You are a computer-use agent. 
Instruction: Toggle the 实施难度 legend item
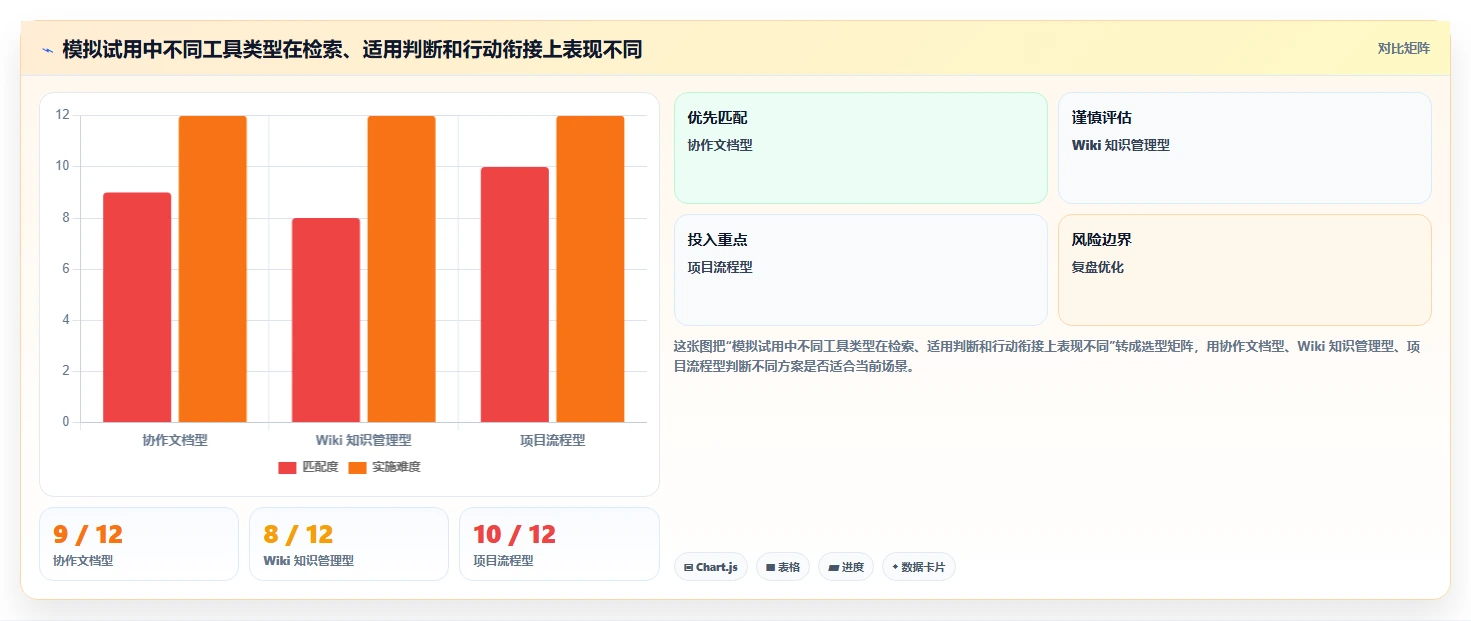(384, 467)
